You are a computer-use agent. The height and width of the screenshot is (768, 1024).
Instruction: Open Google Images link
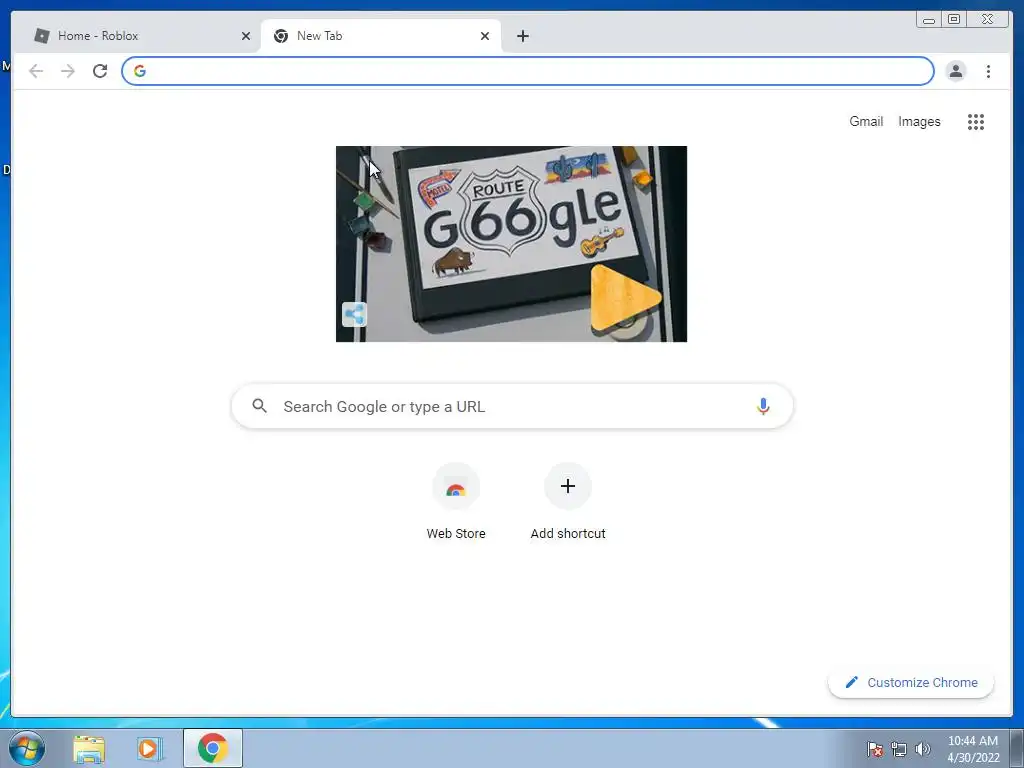click(x=919, y=121)
